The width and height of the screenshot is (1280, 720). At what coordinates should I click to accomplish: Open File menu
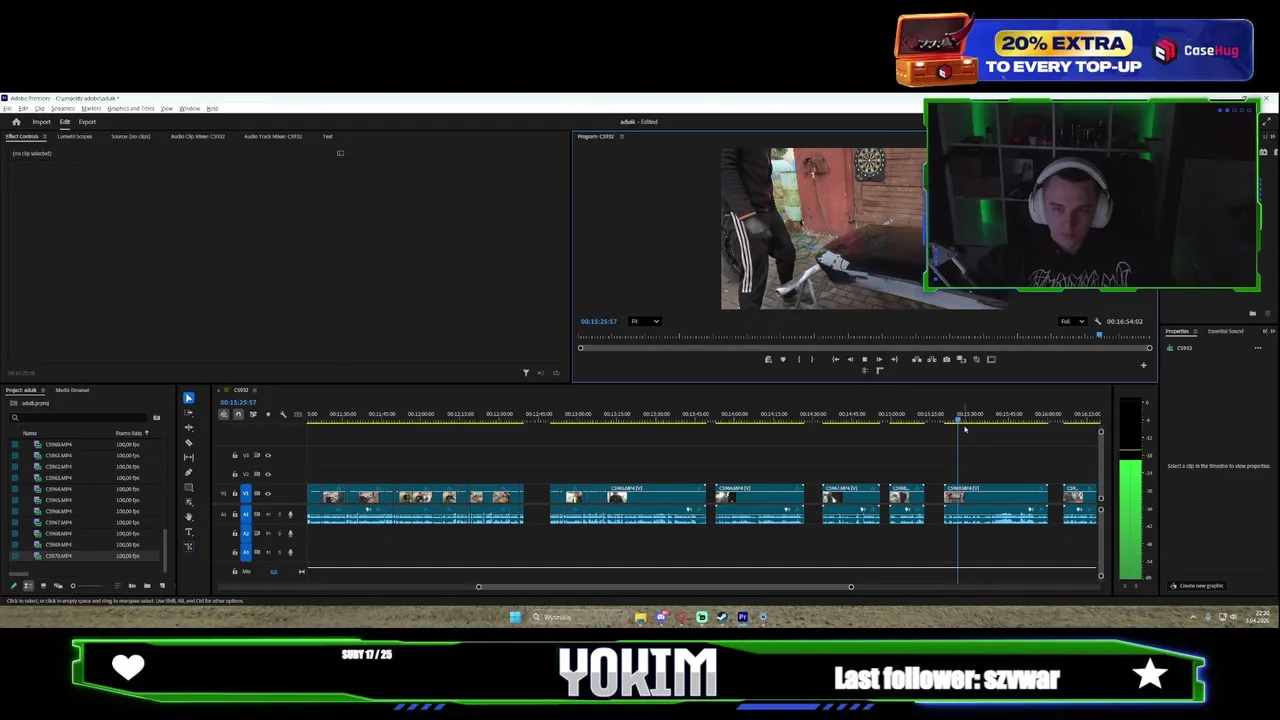7,108
